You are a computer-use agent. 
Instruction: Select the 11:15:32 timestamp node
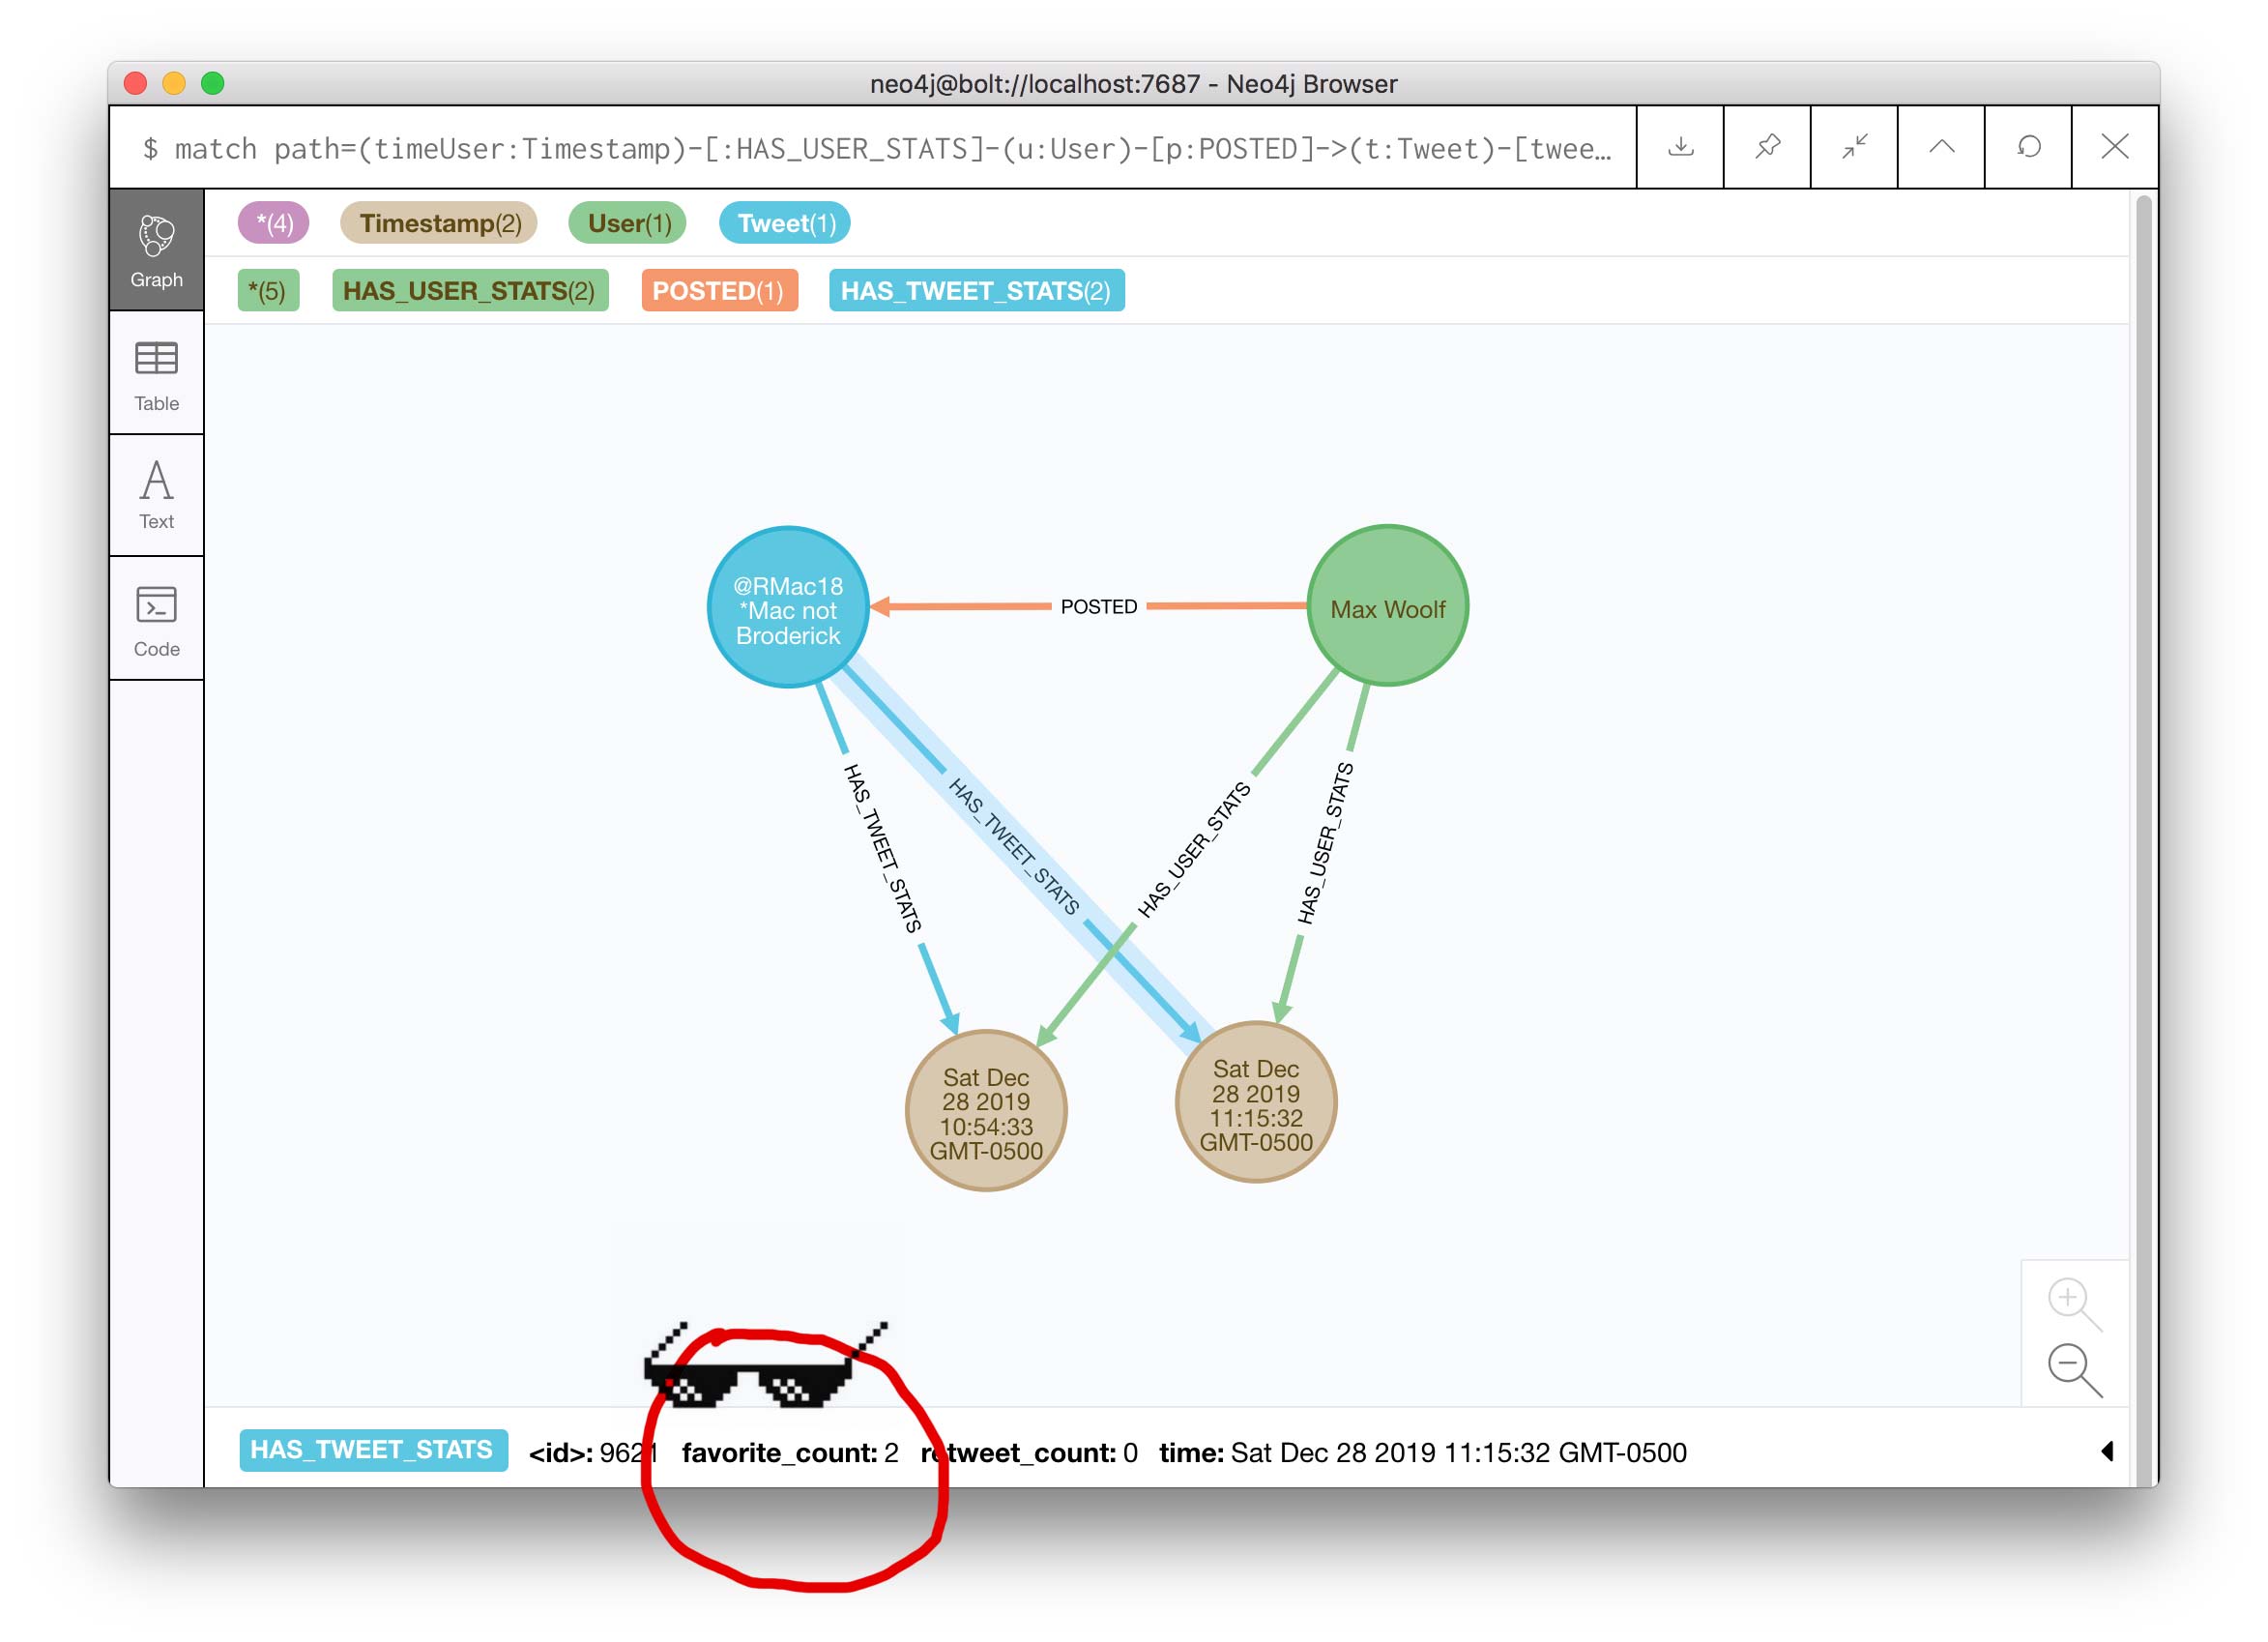[1256, 1104]
